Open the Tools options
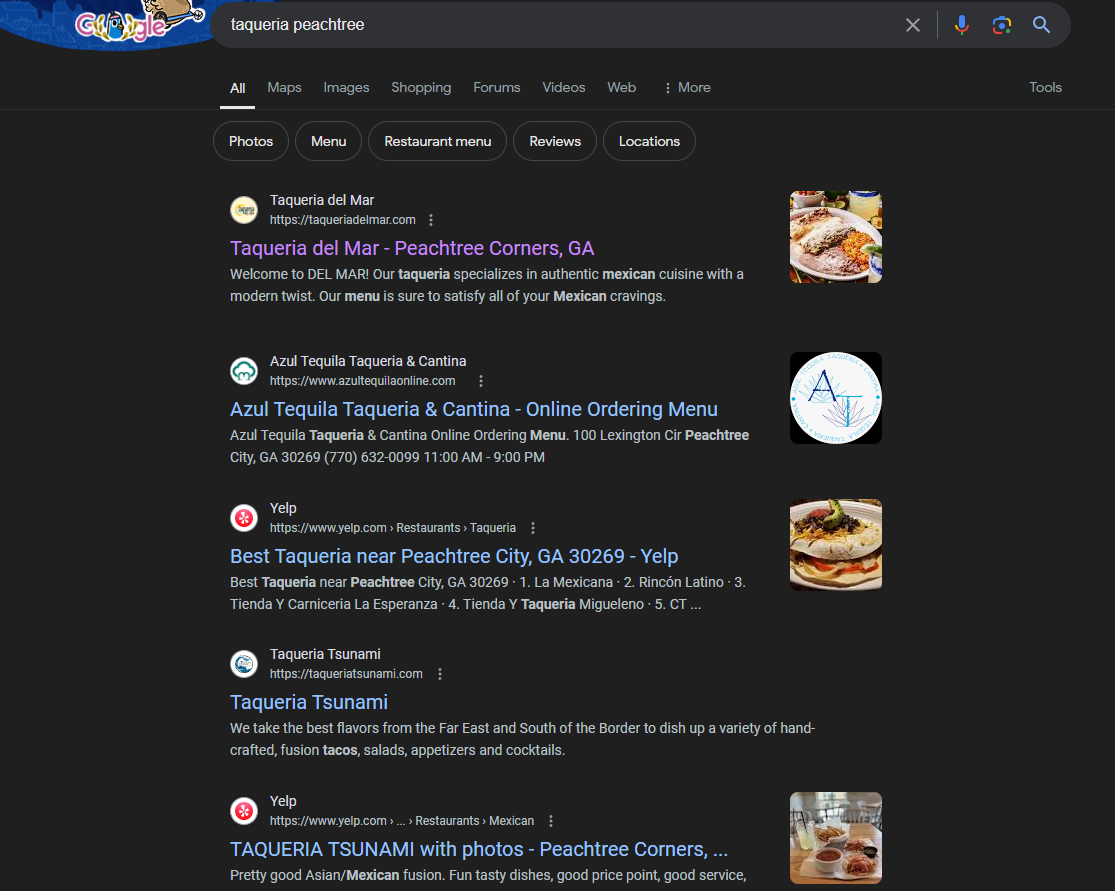Image resolution: width=1115 pixels, height=891 pixels. (x=1045, y=87)
